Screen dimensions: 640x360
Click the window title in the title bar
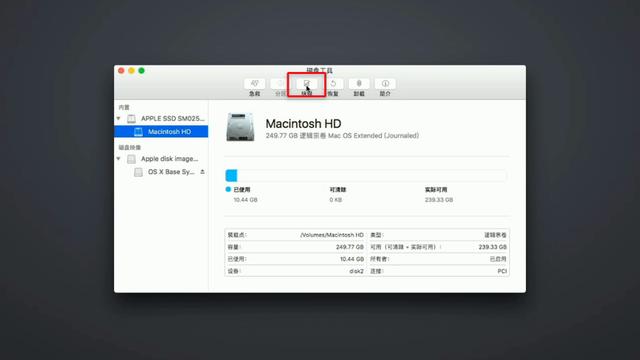pyautogui.click(x=320, y=70)
